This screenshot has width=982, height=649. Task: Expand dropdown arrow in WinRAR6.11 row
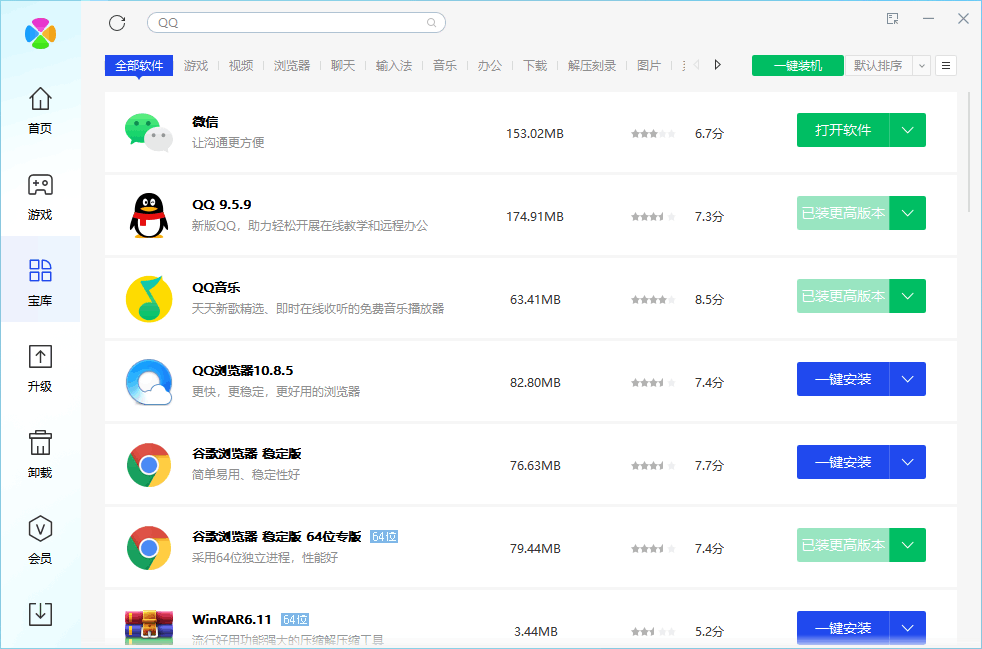(x=907, y=628)
